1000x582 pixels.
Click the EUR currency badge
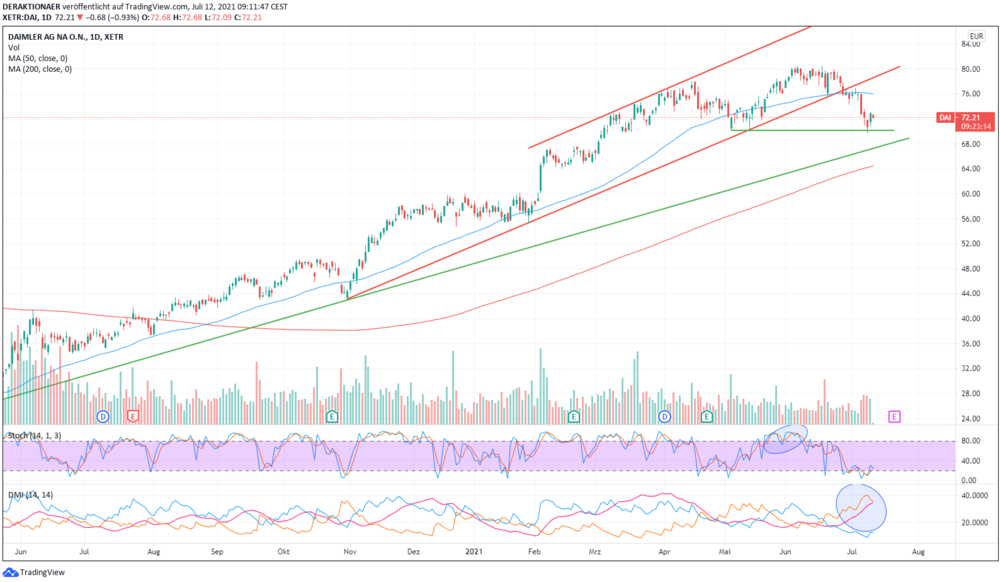tap(976, 36)
